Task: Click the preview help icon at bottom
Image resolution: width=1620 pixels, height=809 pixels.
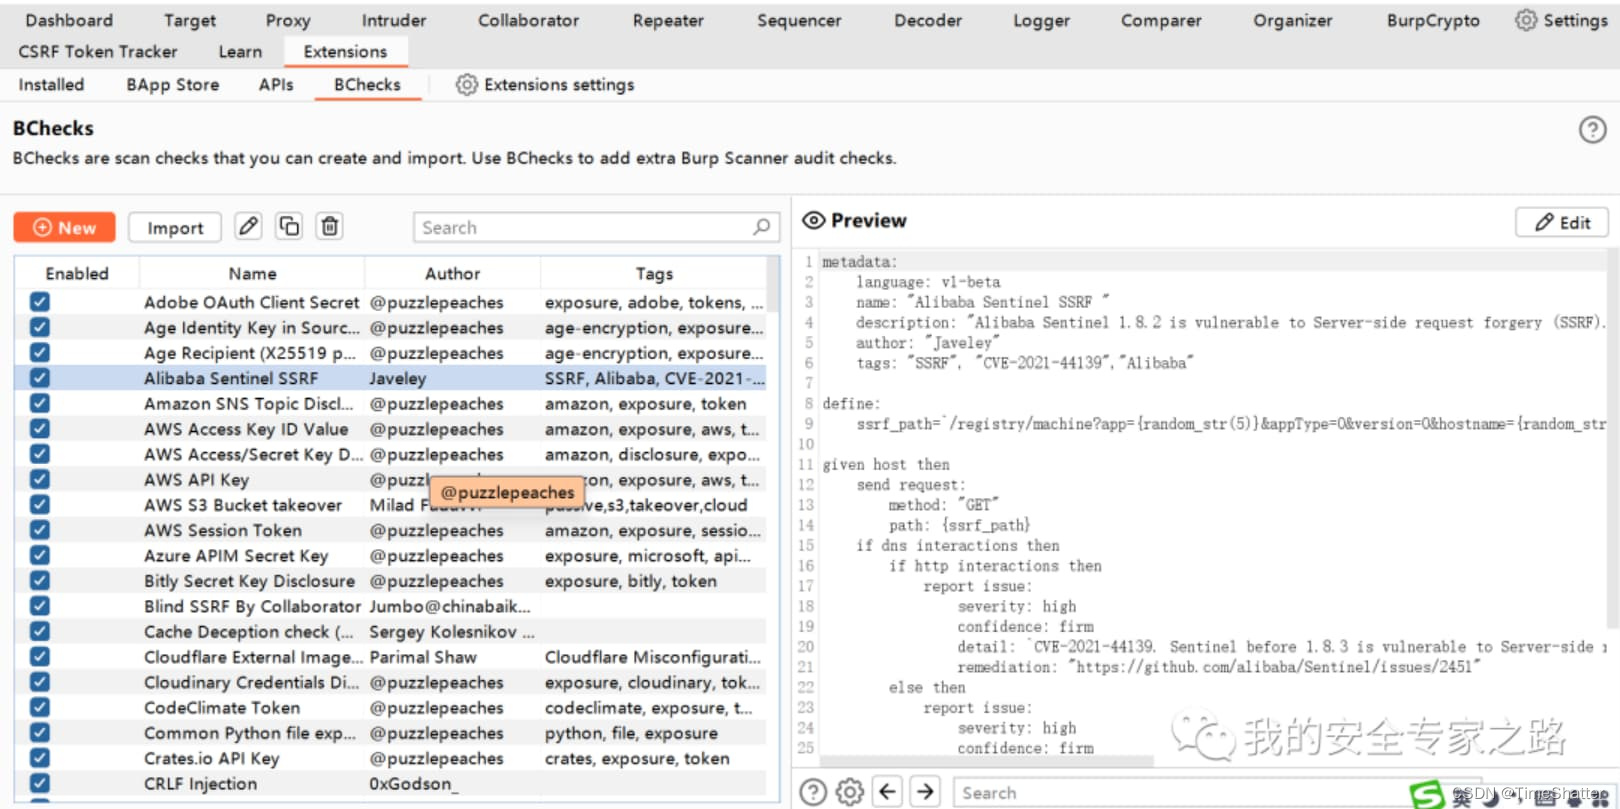Action: point(813,792)
